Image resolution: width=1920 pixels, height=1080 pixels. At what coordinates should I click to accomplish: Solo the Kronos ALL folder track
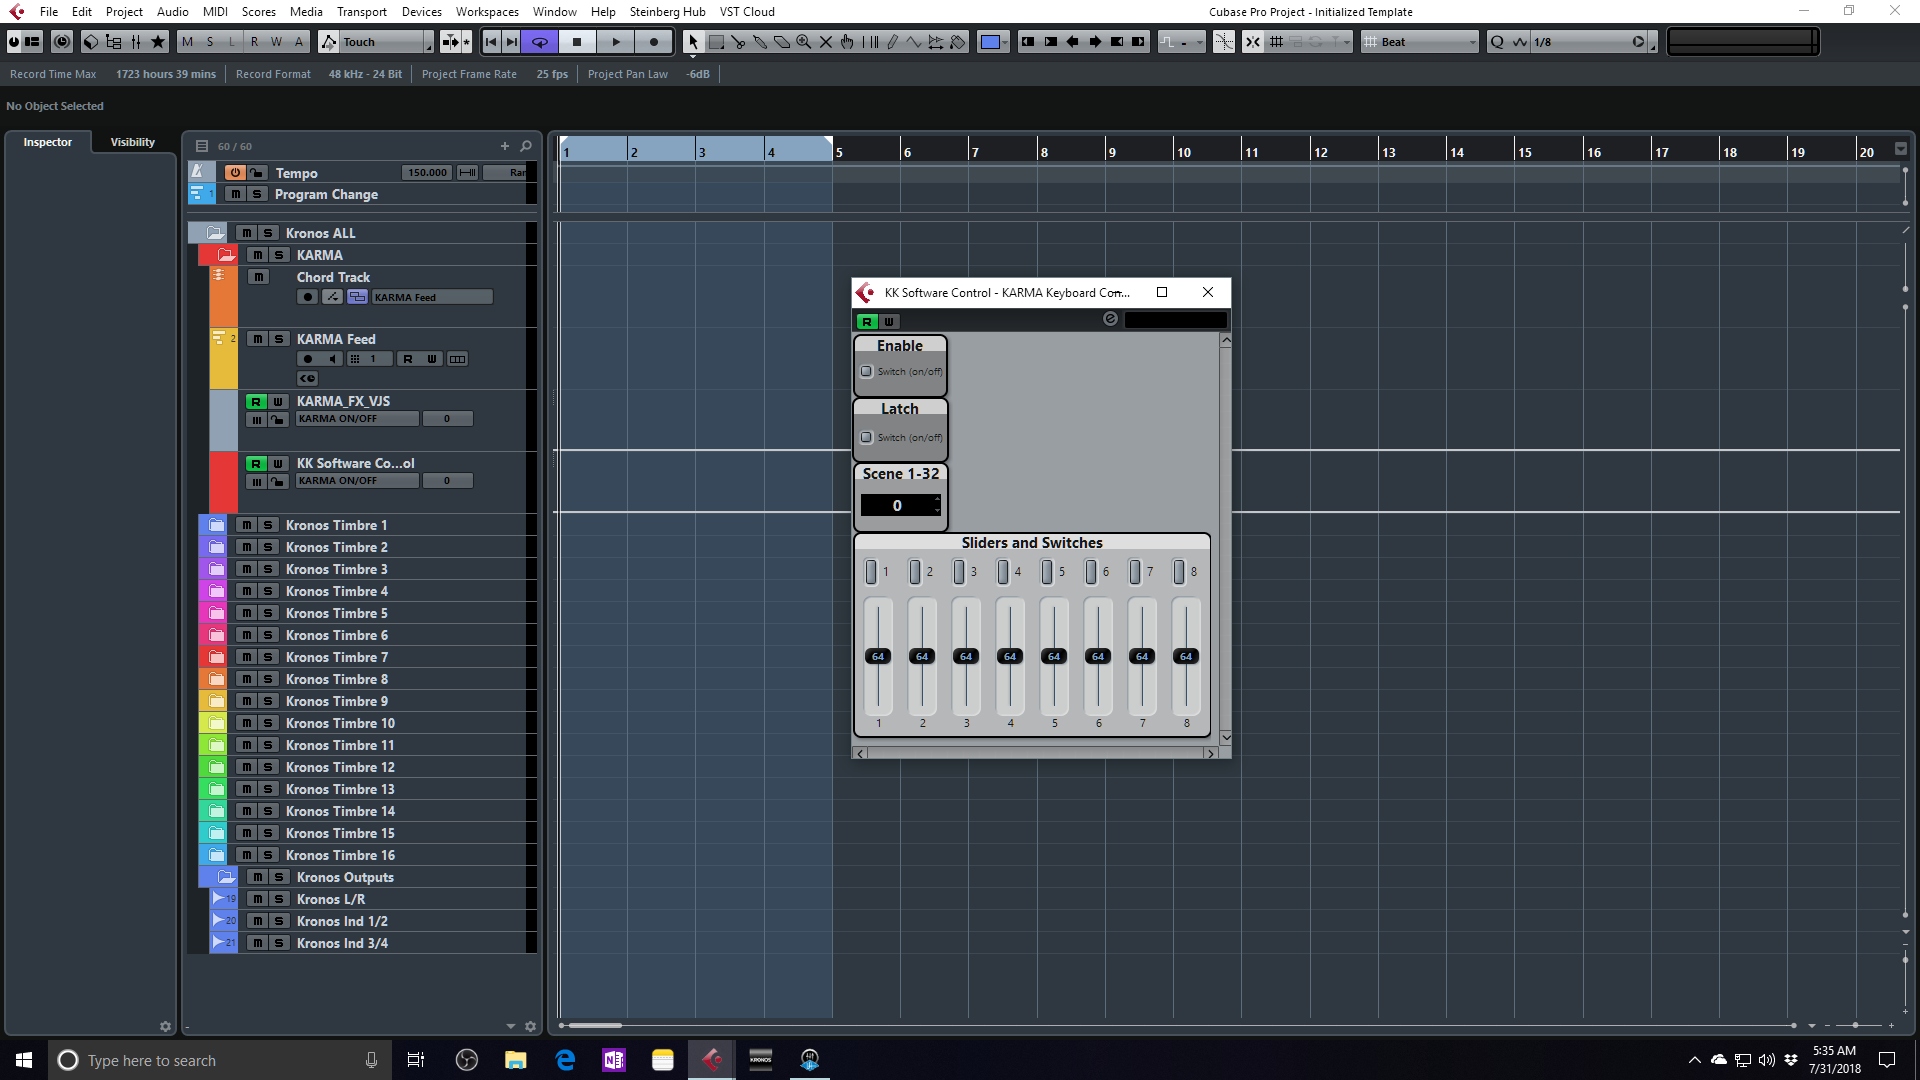click(x=268, y=233)
